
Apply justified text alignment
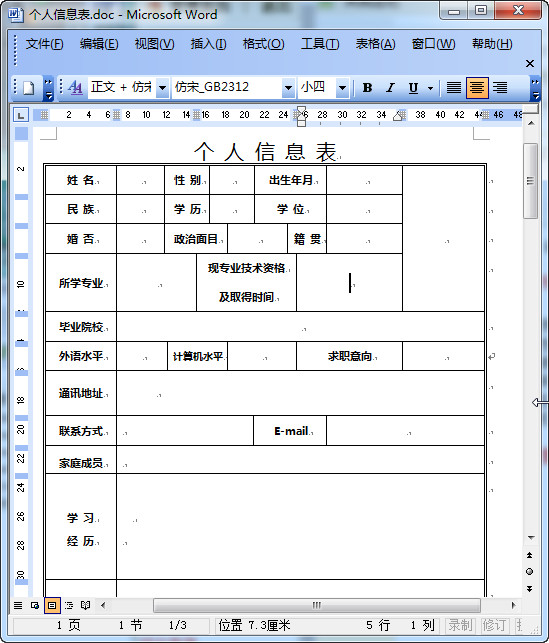point(453,88)
